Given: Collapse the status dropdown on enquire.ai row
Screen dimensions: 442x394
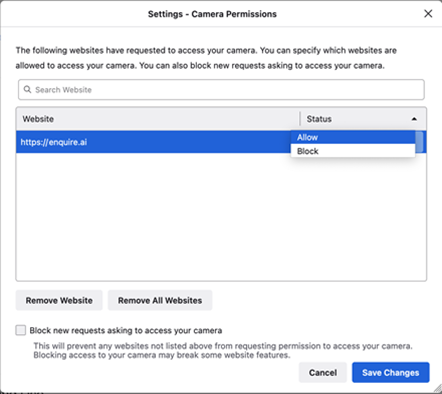Looking at the screenshot, I should pyautogui.click(x=420, y=142).
